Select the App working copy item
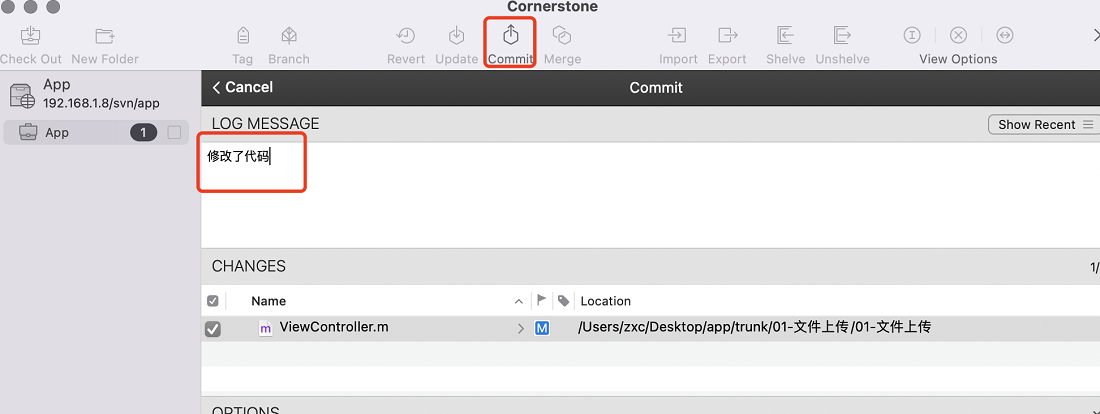This screenshot has width=1100, height=414. 96,132
